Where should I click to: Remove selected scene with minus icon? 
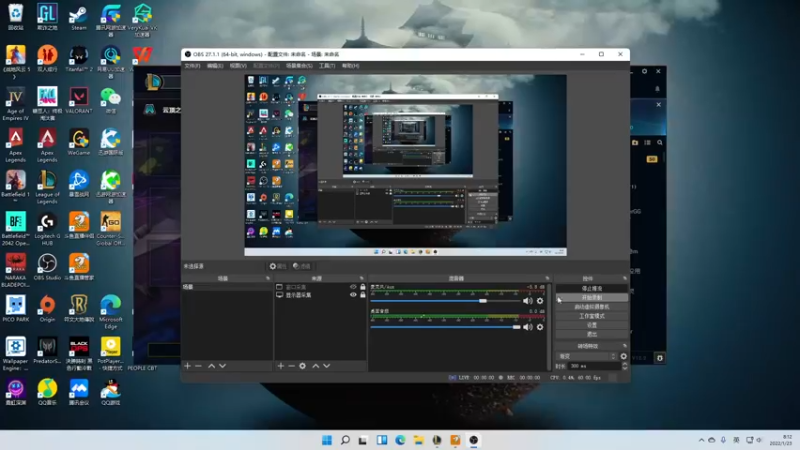point(198,366)
